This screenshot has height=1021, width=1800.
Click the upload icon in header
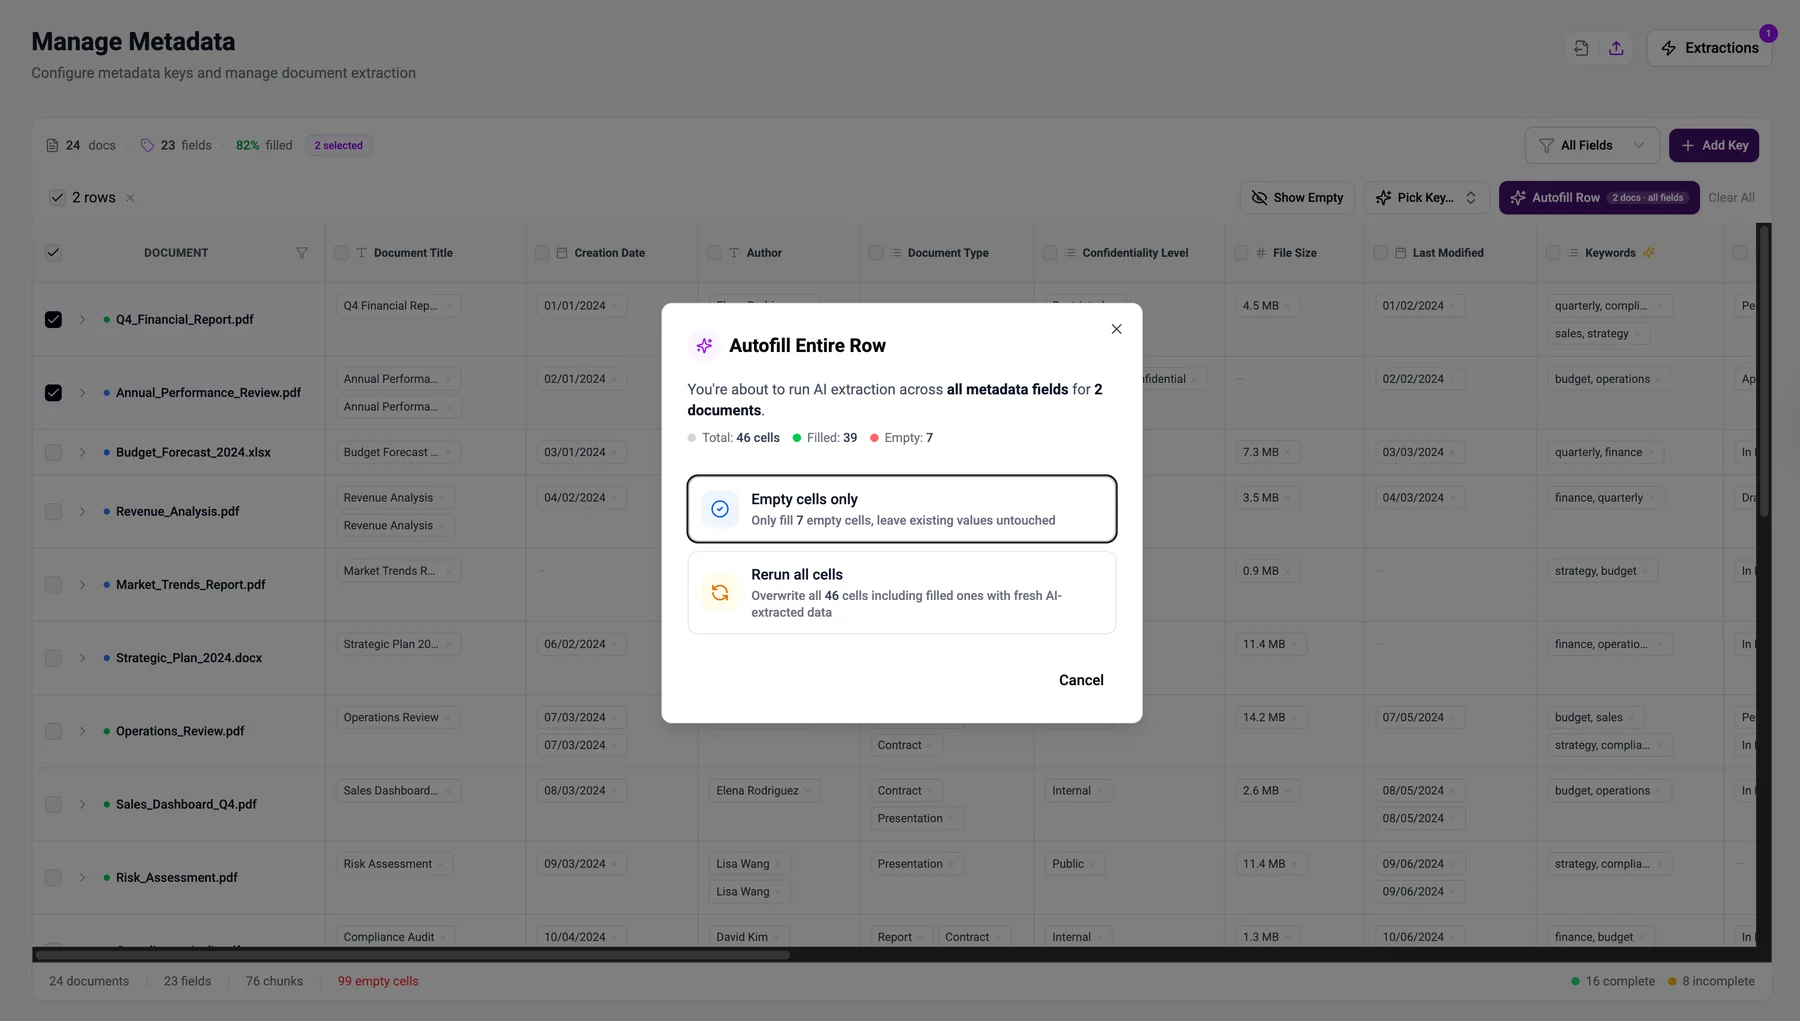pyautogui.click(x=1616, y=48)
